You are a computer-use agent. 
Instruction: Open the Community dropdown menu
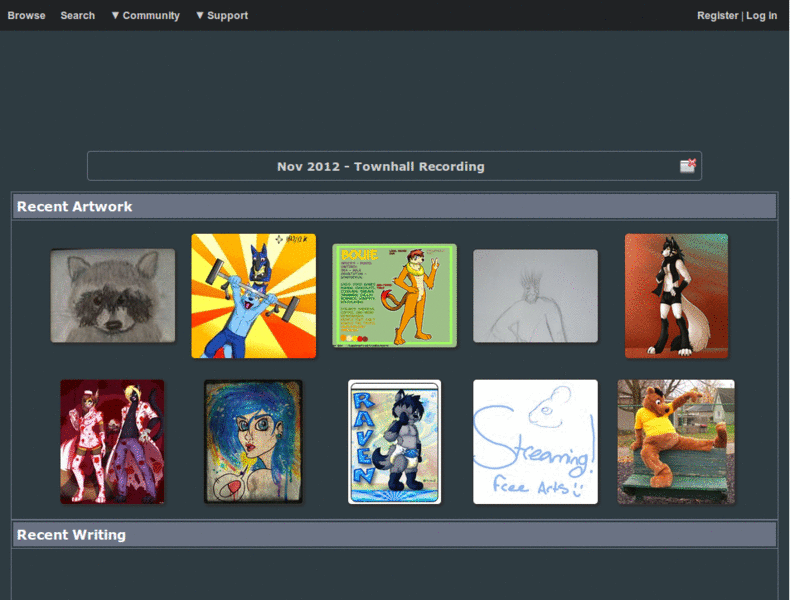tap(145, 15)
